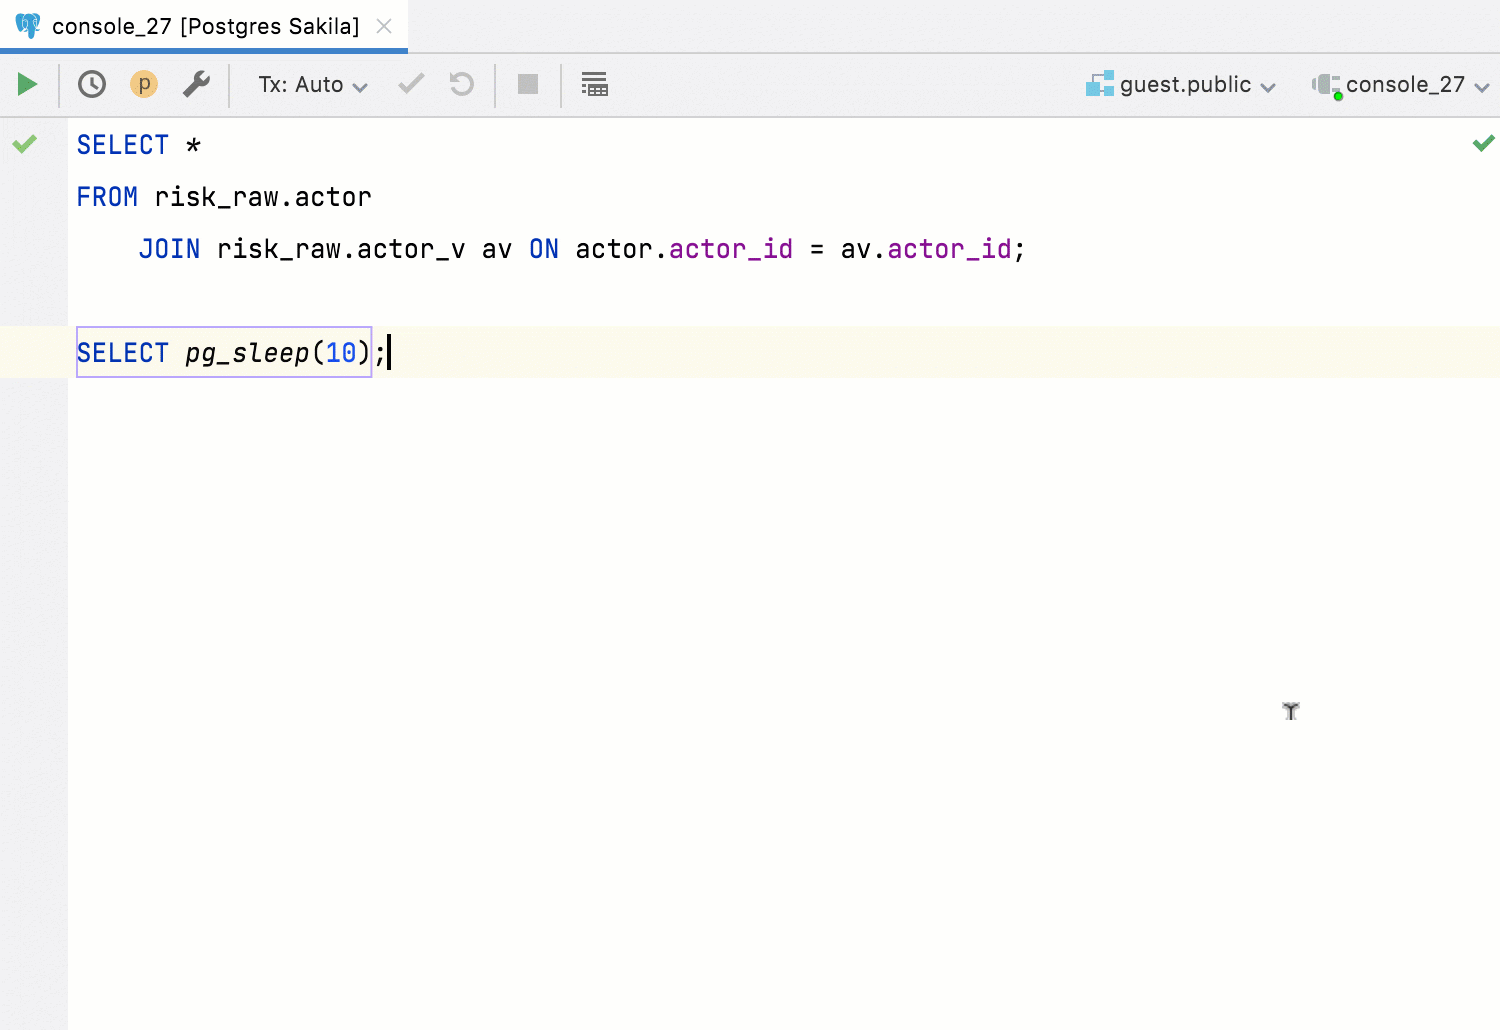The image size is (1500, 1030).
Task: Open the query history clock icon
Action: click(92, 84)
